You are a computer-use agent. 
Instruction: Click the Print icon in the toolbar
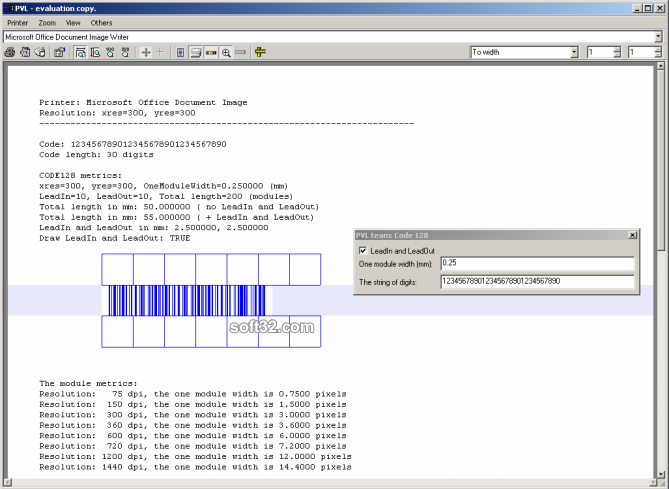click(10, 52)
